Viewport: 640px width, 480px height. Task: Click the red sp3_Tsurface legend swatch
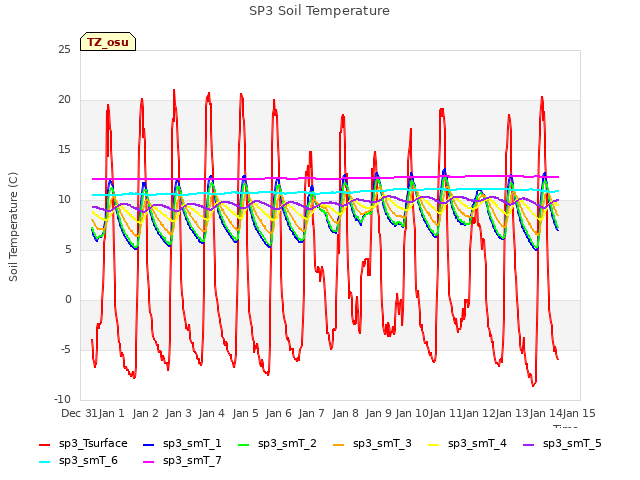tap(44, 445)
